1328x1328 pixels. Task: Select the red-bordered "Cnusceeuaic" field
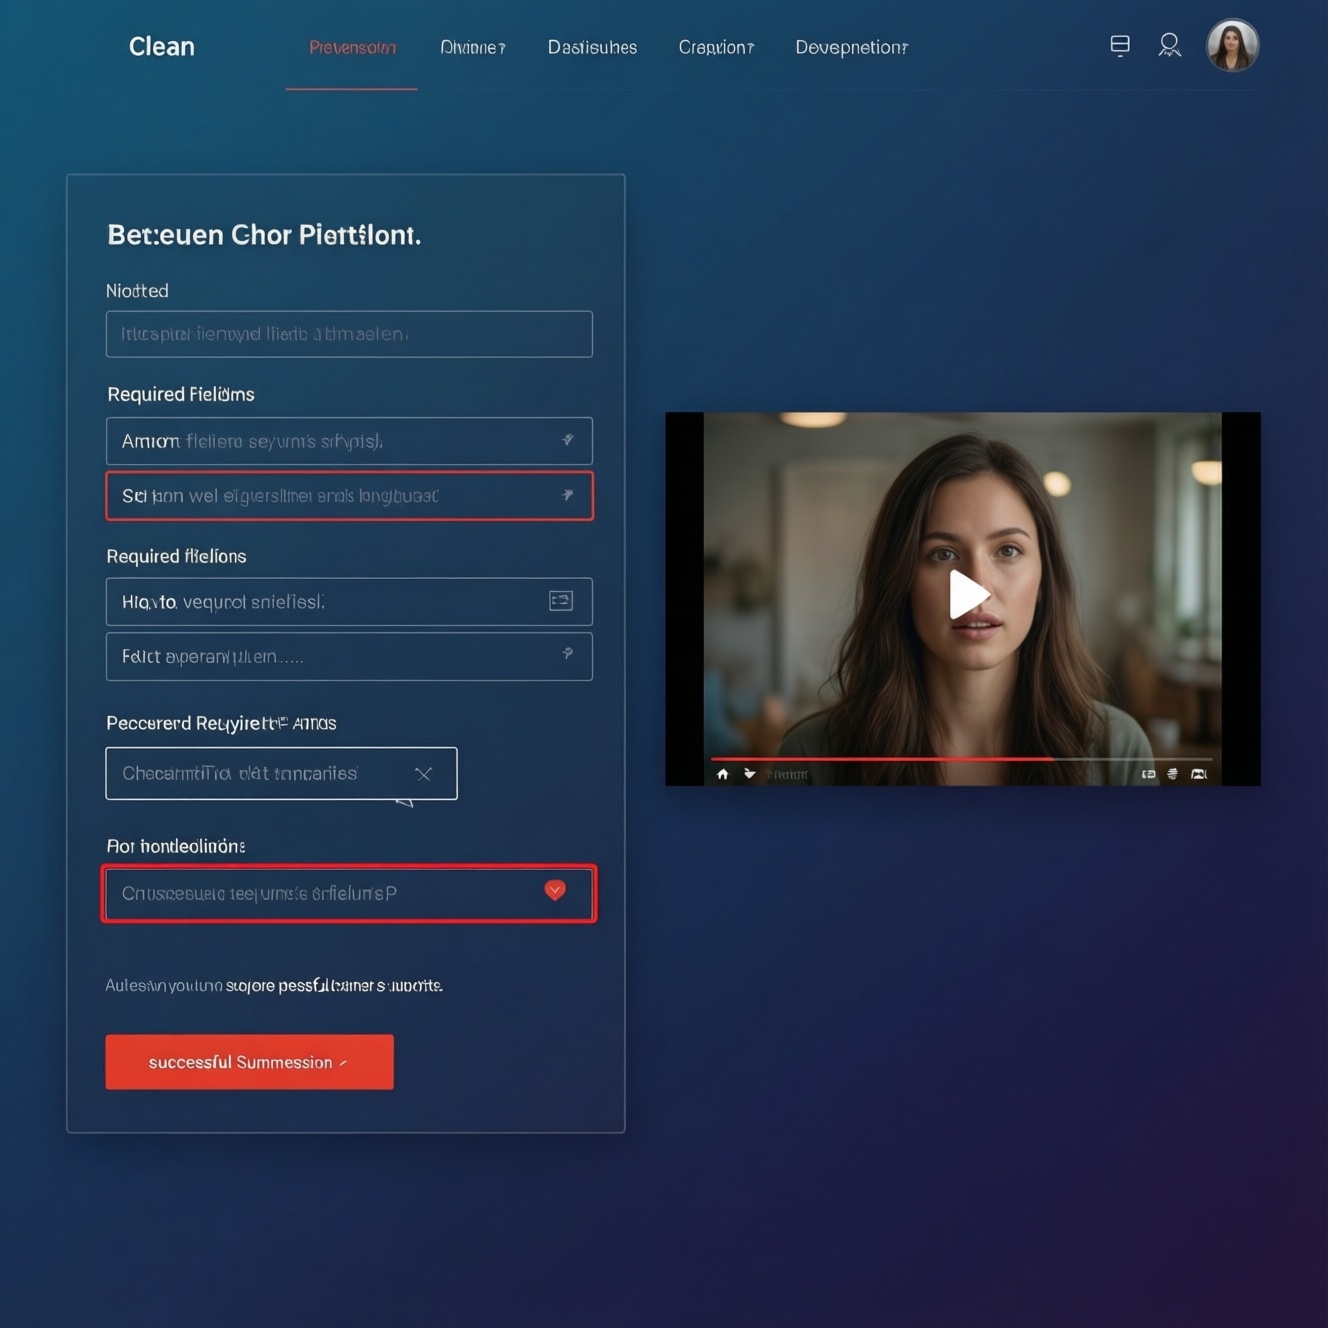pos(349,893)
